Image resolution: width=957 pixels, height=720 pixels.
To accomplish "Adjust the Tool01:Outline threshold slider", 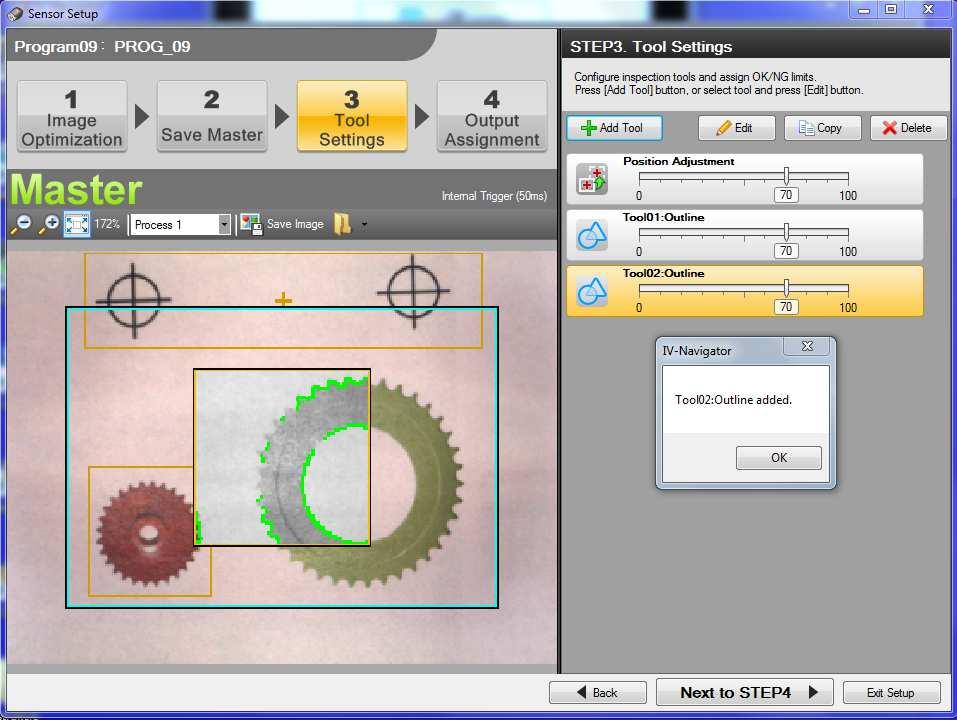I will click(x=786, y=232).
